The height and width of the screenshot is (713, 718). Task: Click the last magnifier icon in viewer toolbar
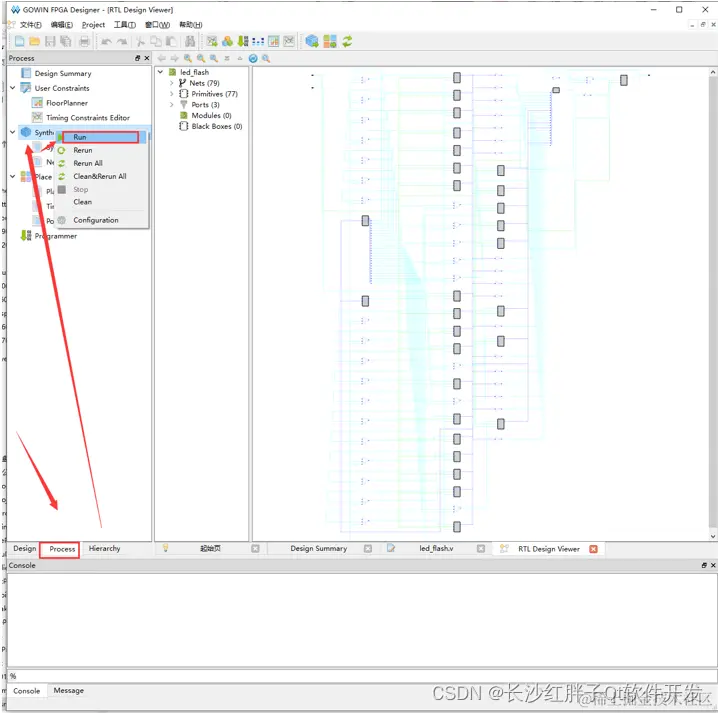click(266, 58)
